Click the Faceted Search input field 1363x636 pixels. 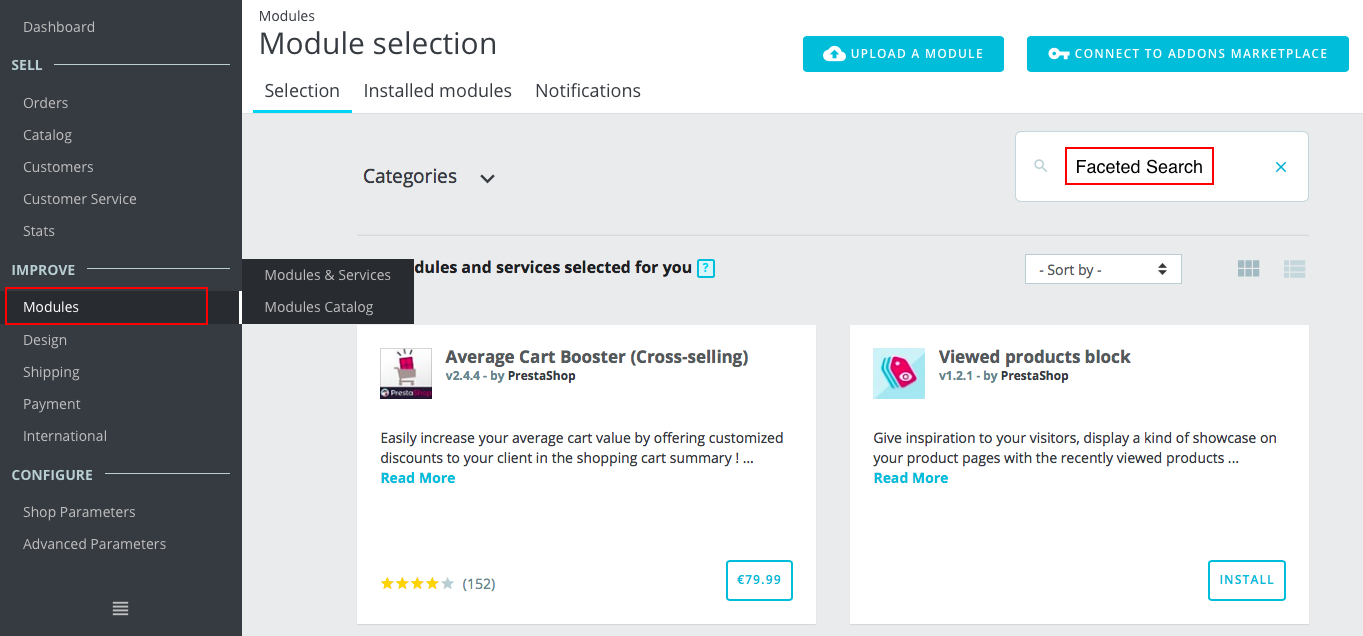click(1139, 167)
